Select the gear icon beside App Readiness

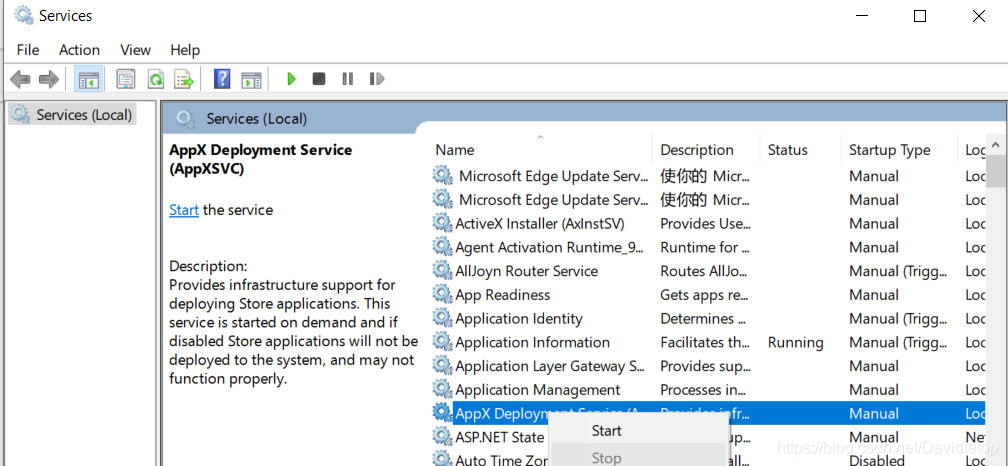point(442,294)
